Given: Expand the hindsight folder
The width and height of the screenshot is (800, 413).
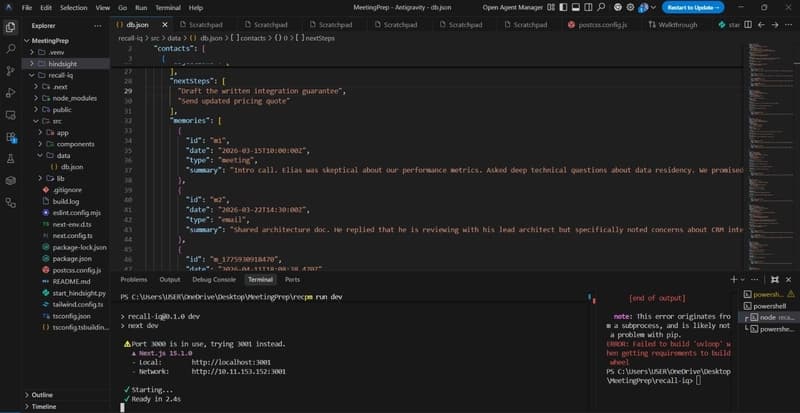Looking at the screenshot, I should click(62, 64).
